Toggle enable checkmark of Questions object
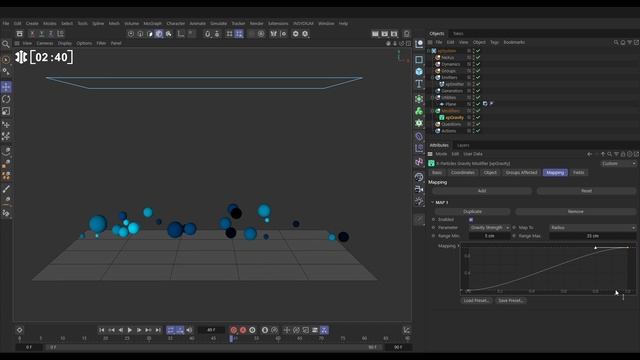The image size is (640, 360). [478, 124]
